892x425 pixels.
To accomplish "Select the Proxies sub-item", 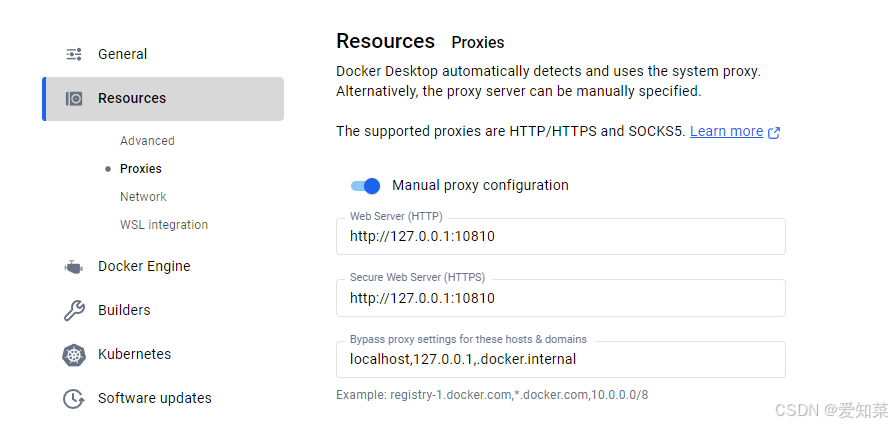I will click(140, 169).
